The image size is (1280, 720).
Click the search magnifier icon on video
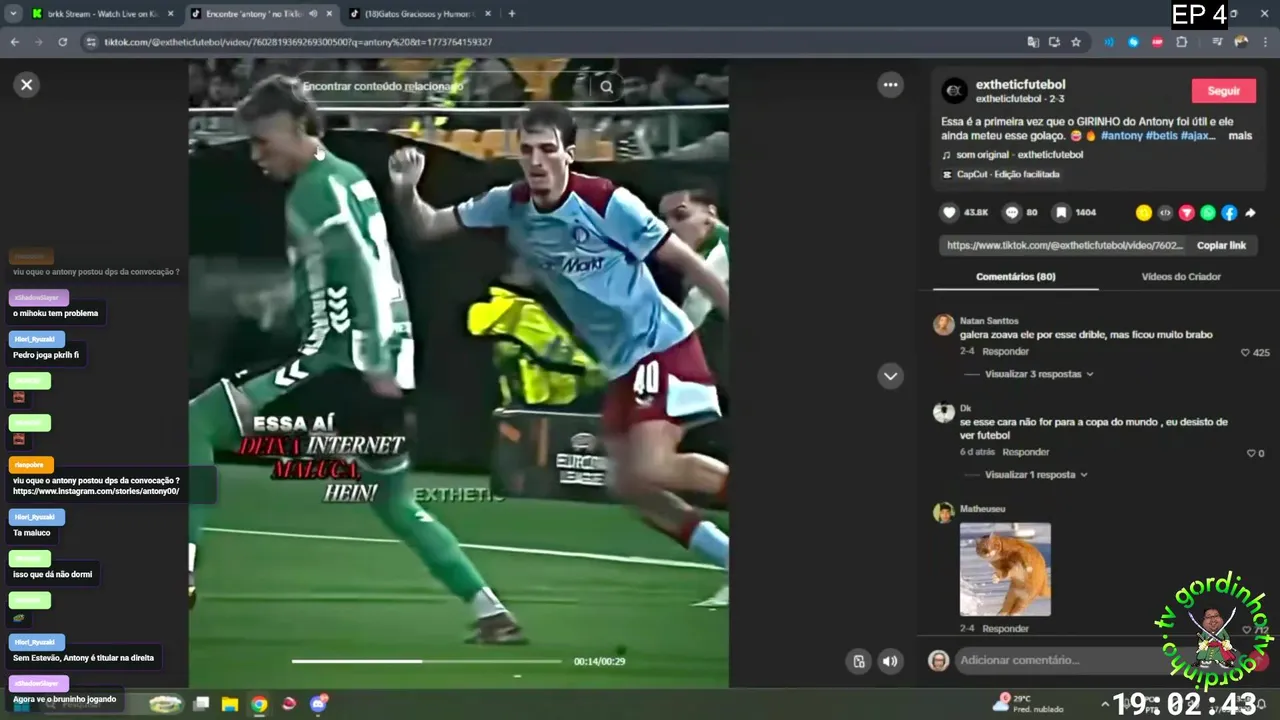pos(607,87)
